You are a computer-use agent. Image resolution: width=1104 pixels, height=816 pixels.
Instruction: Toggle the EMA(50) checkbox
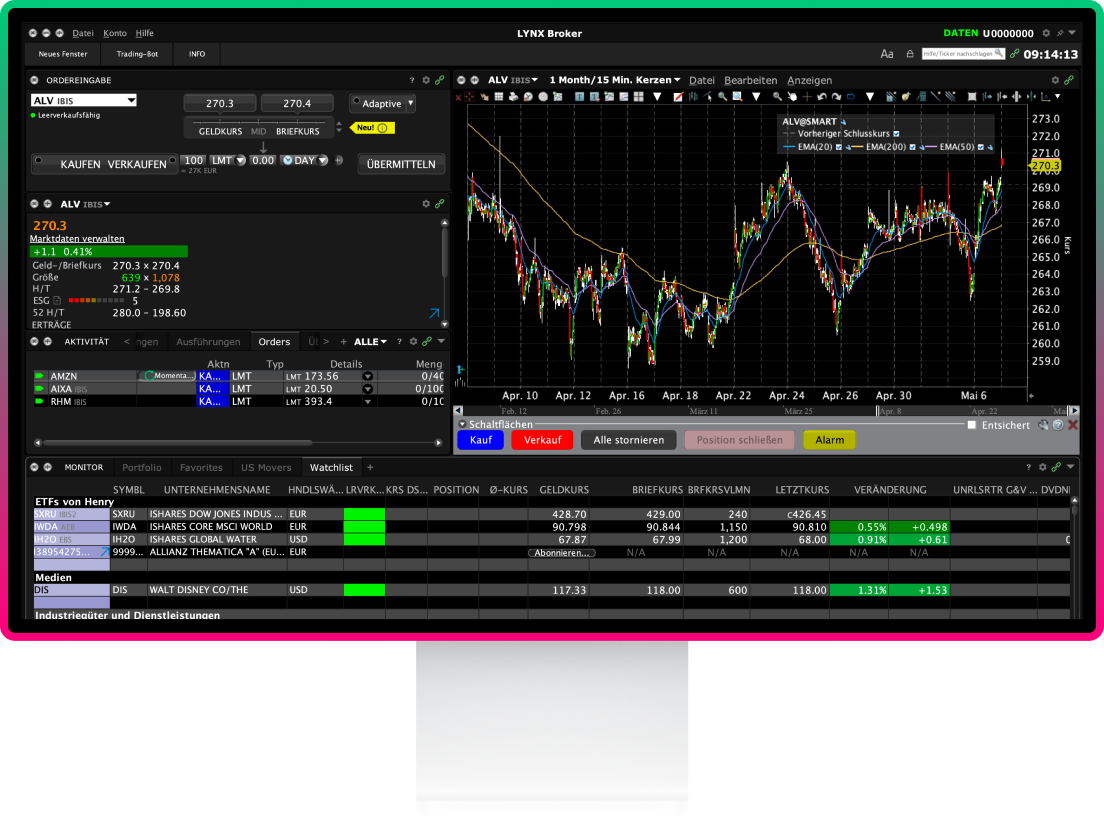pyautogui.click(x=981, y=147)
